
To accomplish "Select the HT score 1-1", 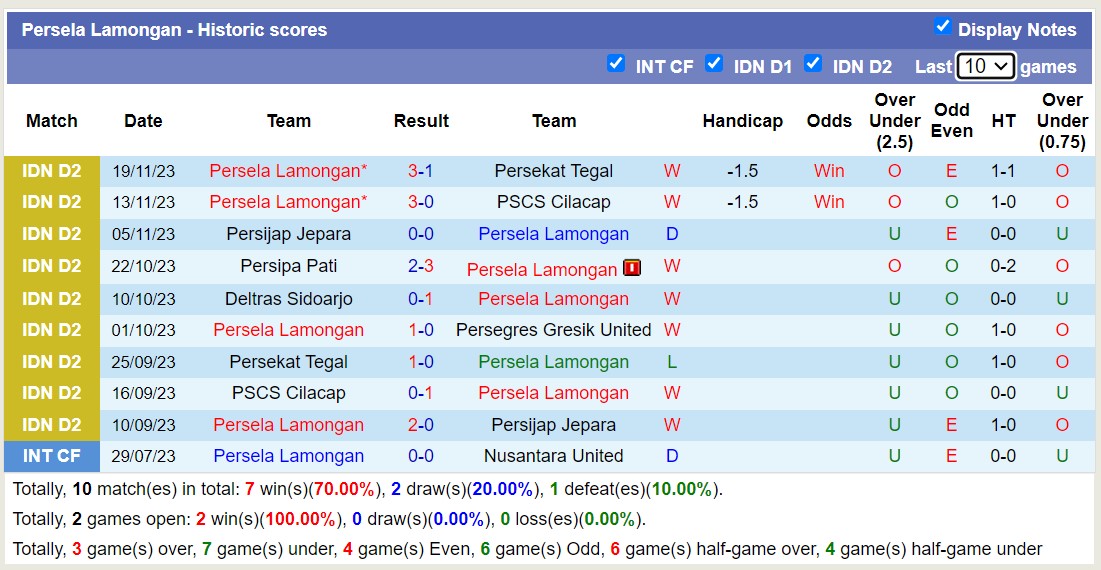I will pyautogui.click(x=1003, y=171).
